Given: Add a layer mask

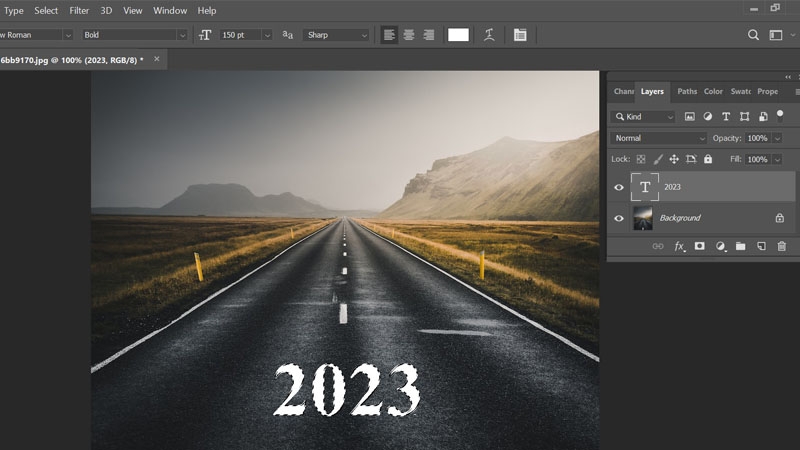Looking at the screenshot, I should click(x=699, y=246).
